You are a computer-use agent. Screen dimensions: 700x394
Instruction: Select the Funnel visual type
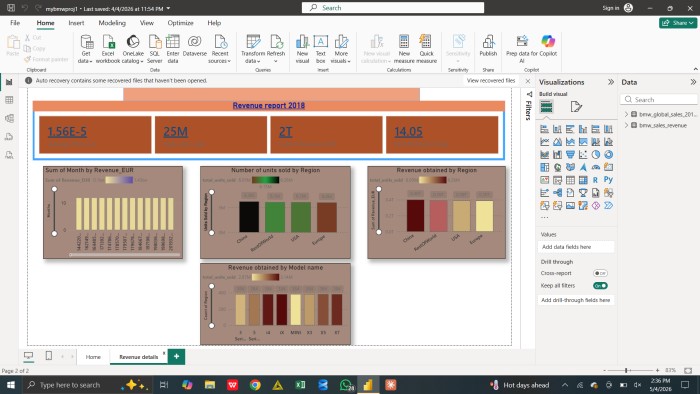click(570, 154)
